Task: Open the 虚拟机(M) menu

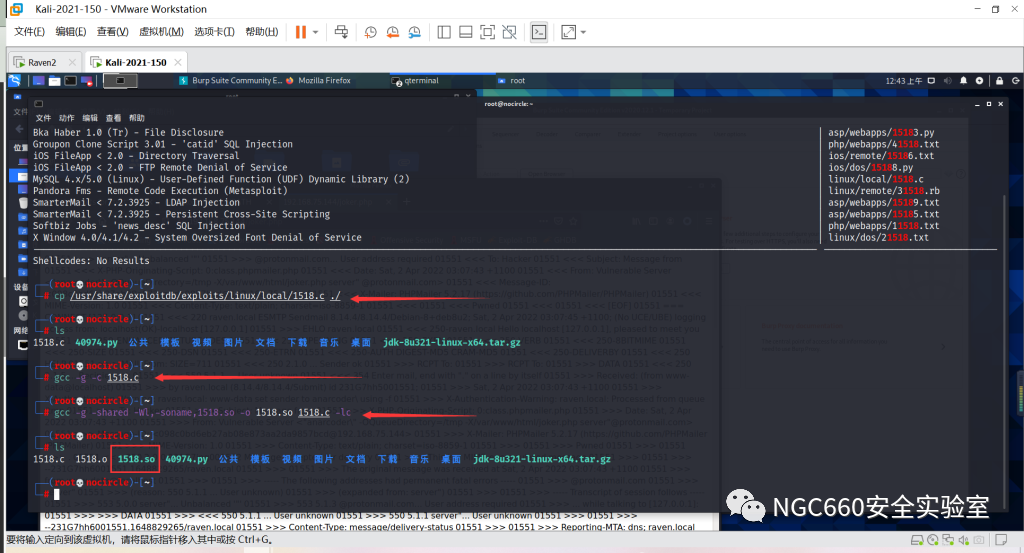Action: (161, 32)
